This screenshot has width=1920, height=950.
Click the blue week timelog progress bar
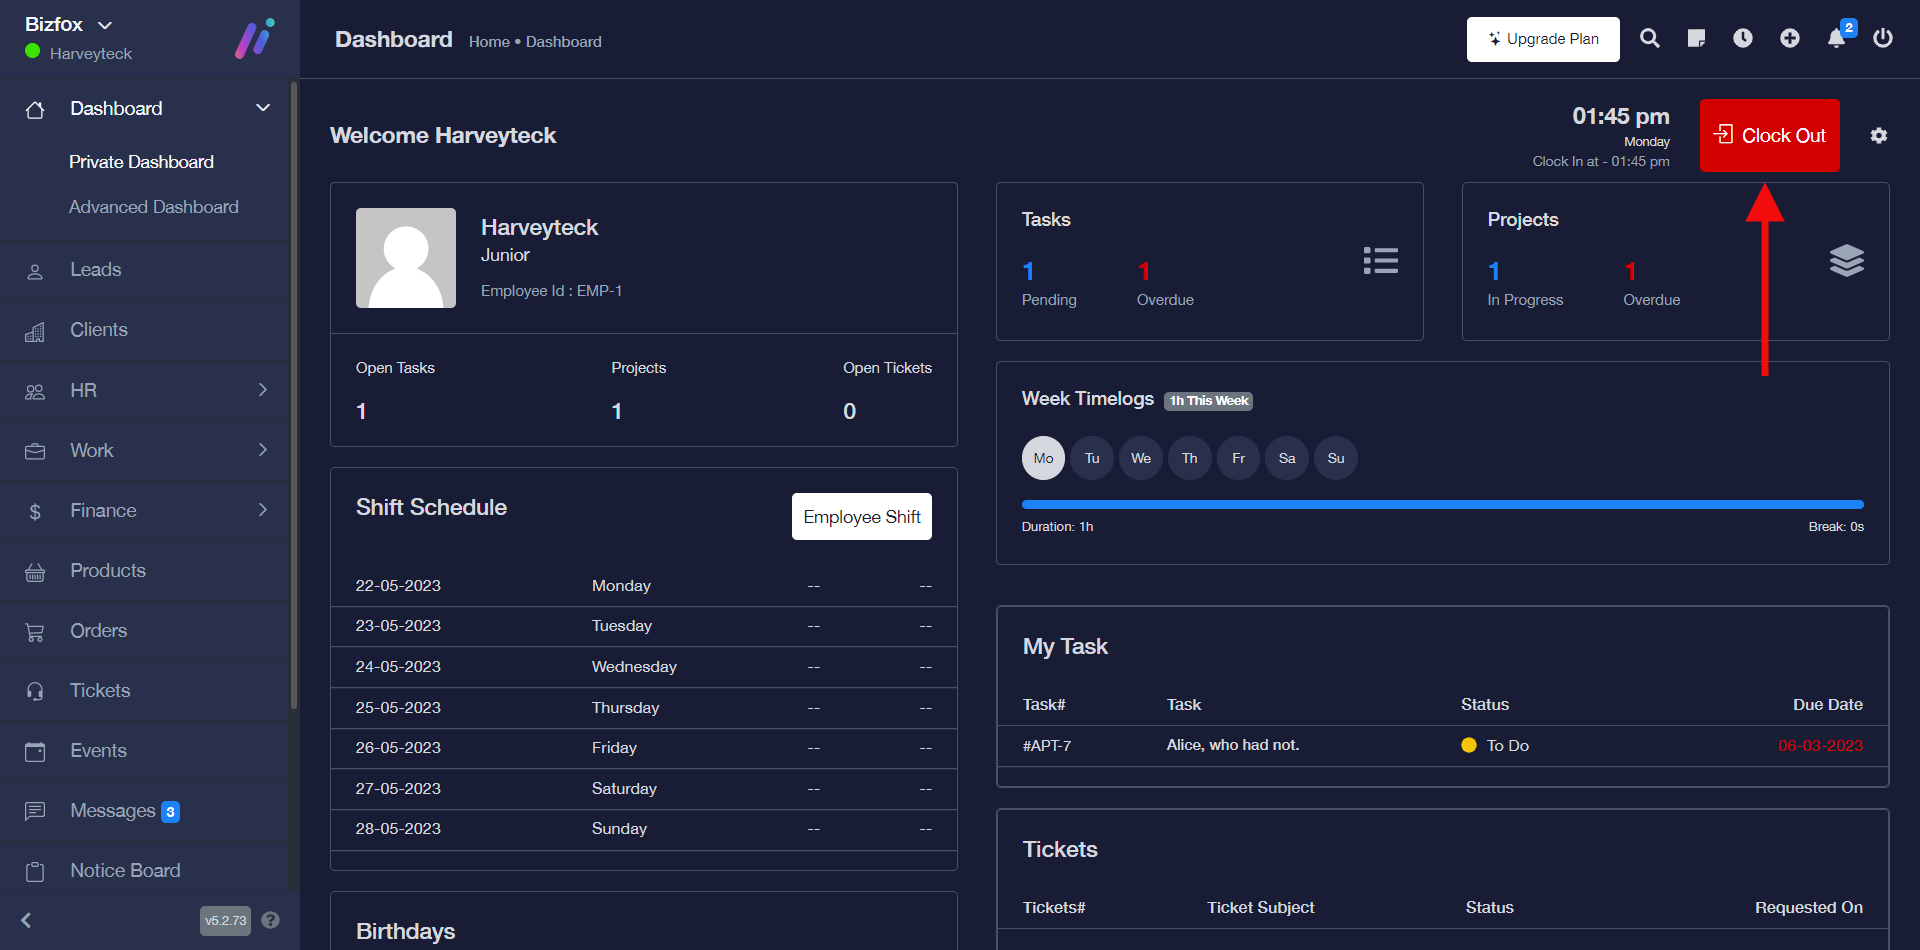[1442, 505]
